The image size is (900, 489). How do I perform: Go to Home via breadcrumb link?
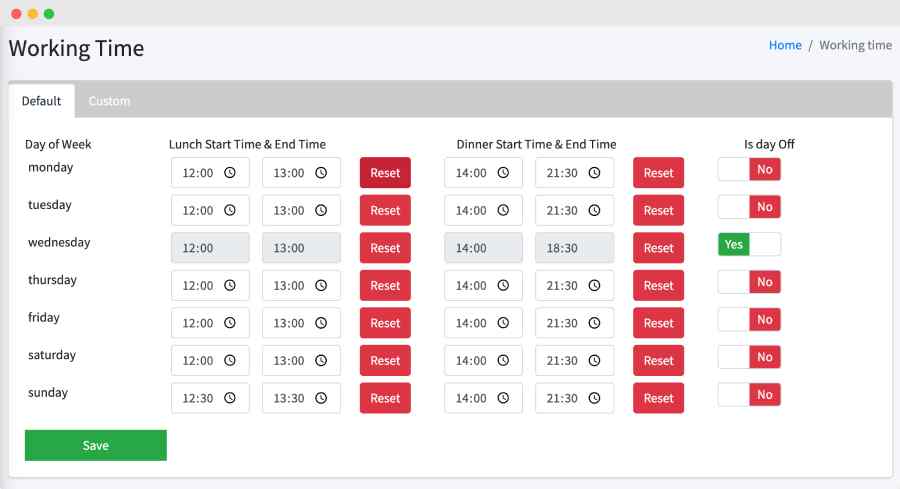pyautogui.click(x=785, y=45)
